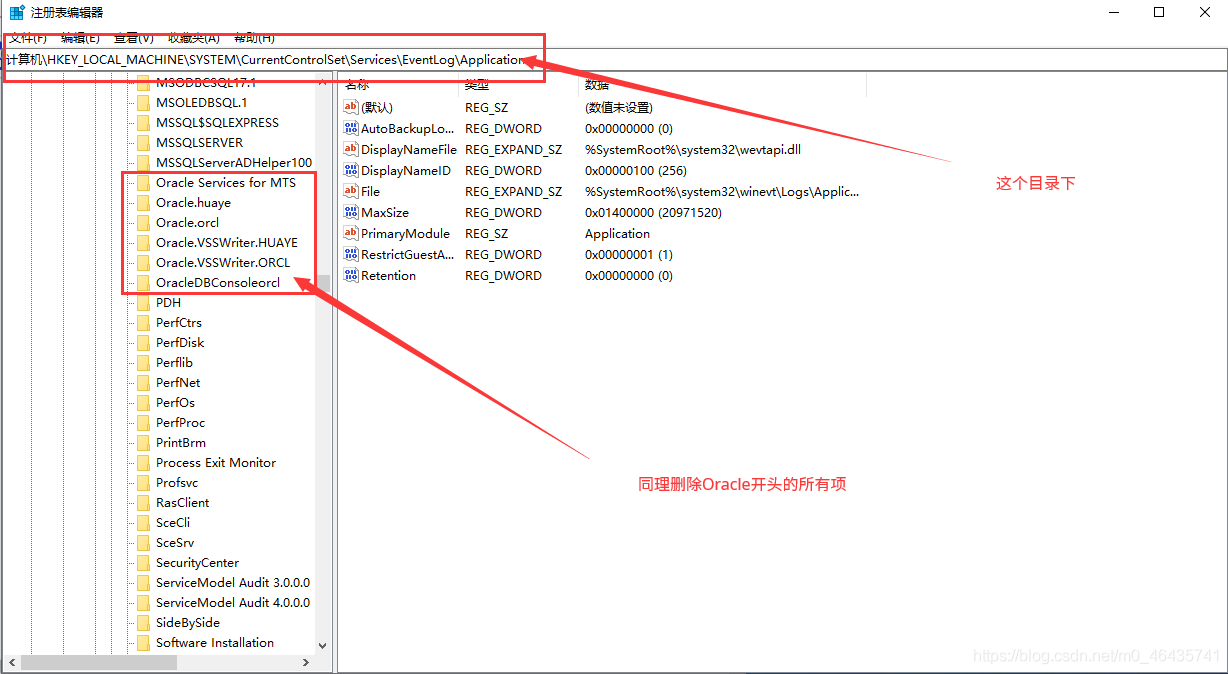Click the tree pane's scroll down arrow
Screen dimensions: 1228x674
(322, 646)
